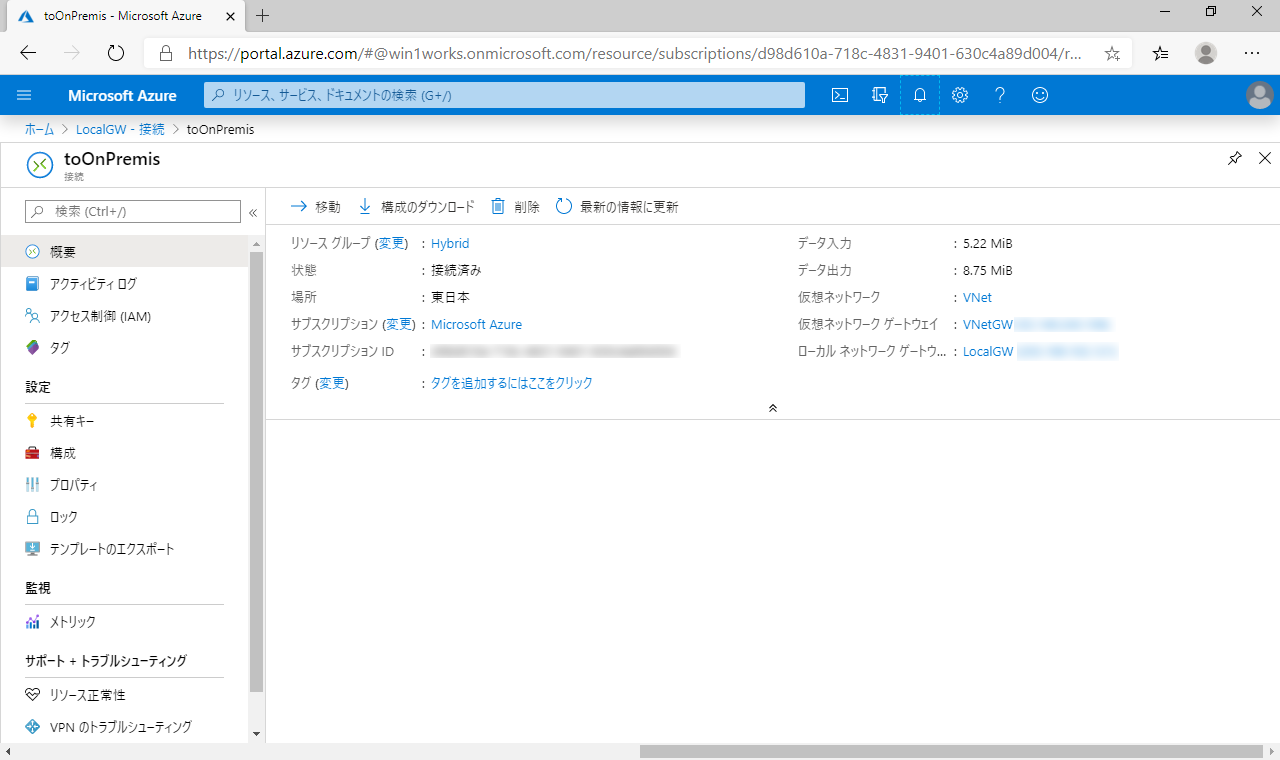Open the notifications bell
This screenshot has width=1280, height=760.
pos(920,95)
